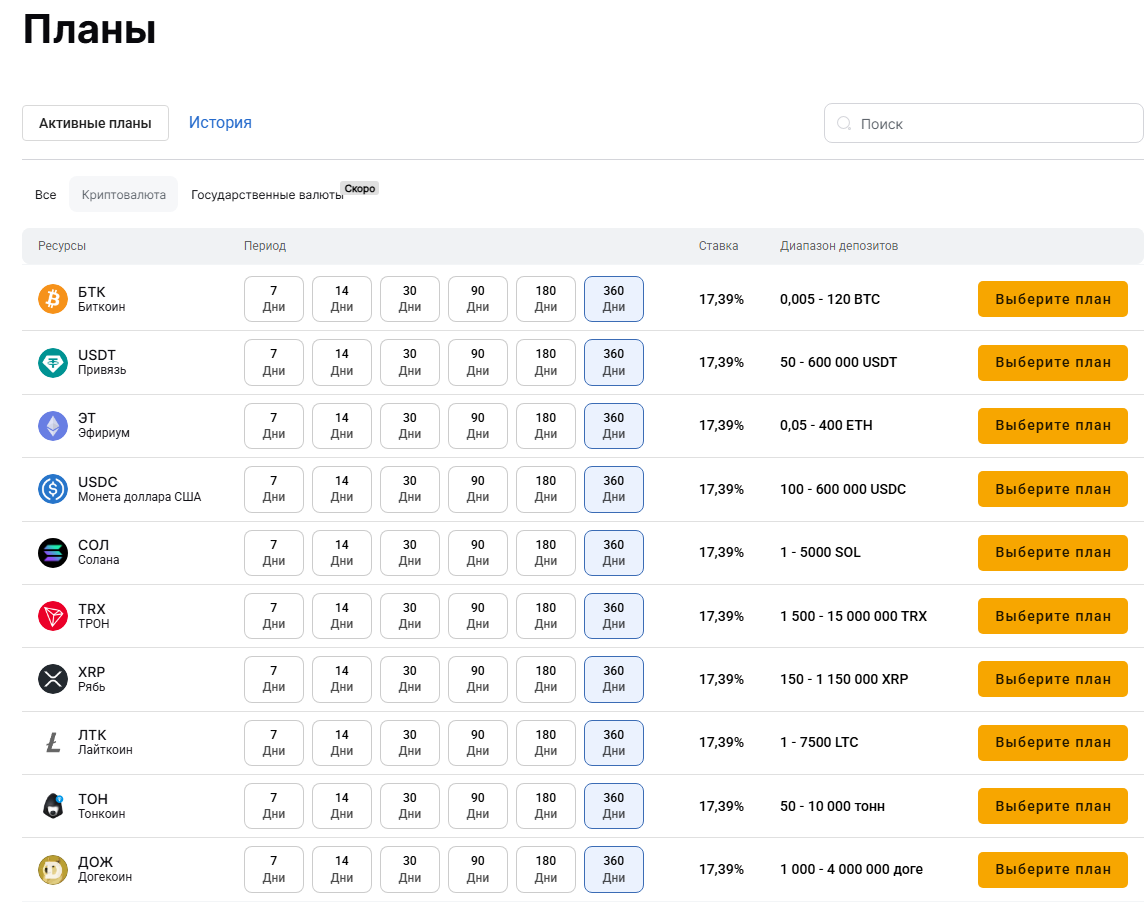Click the TRON red logo icon

(x=53, y=616)
